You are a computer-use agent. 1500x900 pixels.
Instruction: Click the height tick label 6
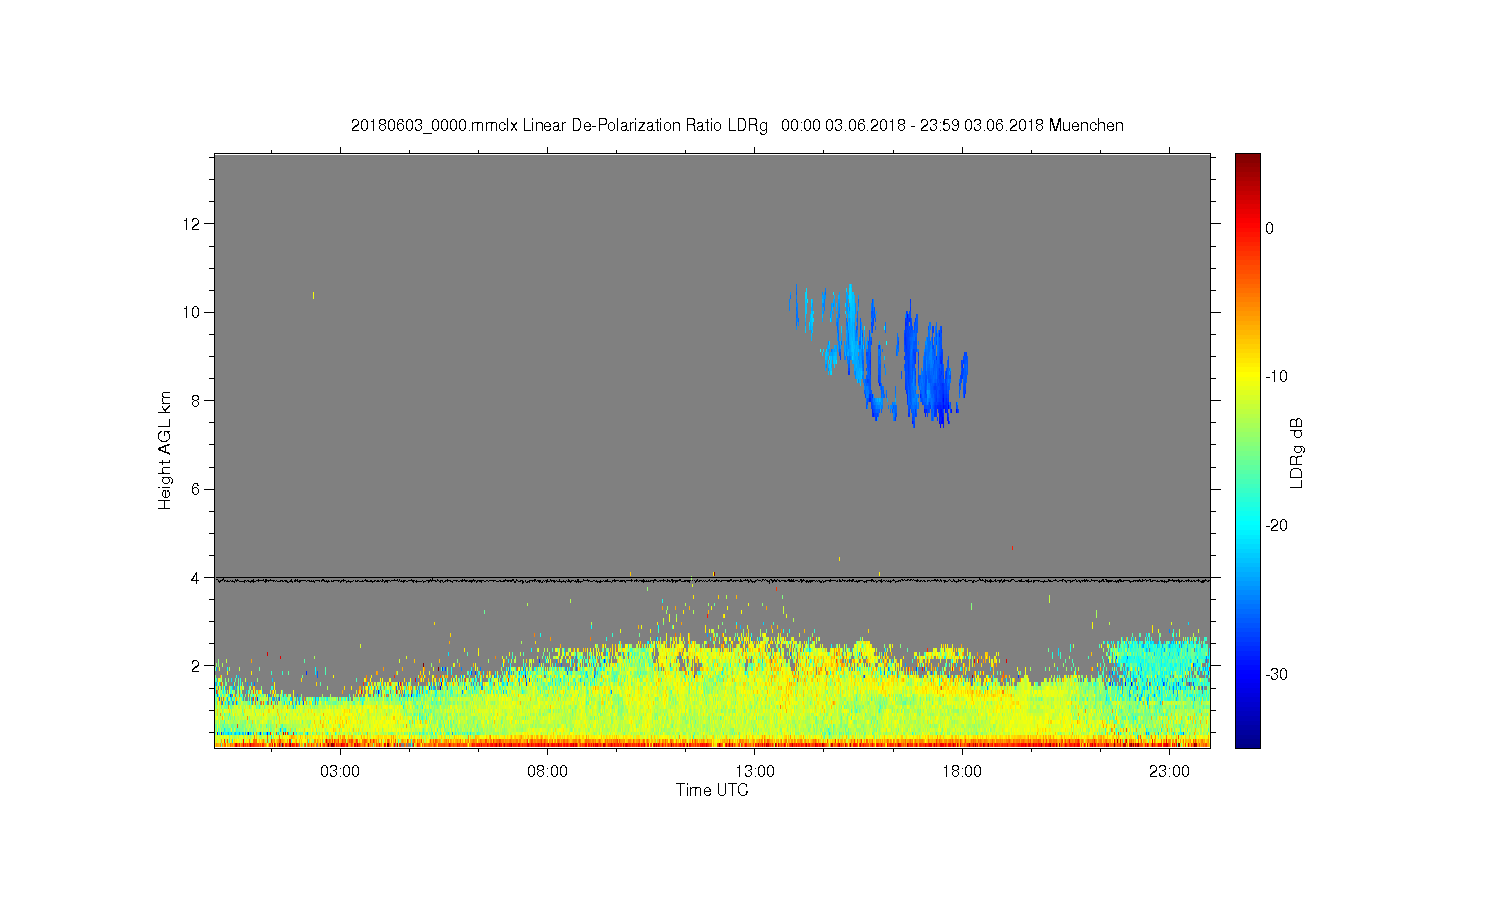[x=196, y=489]
